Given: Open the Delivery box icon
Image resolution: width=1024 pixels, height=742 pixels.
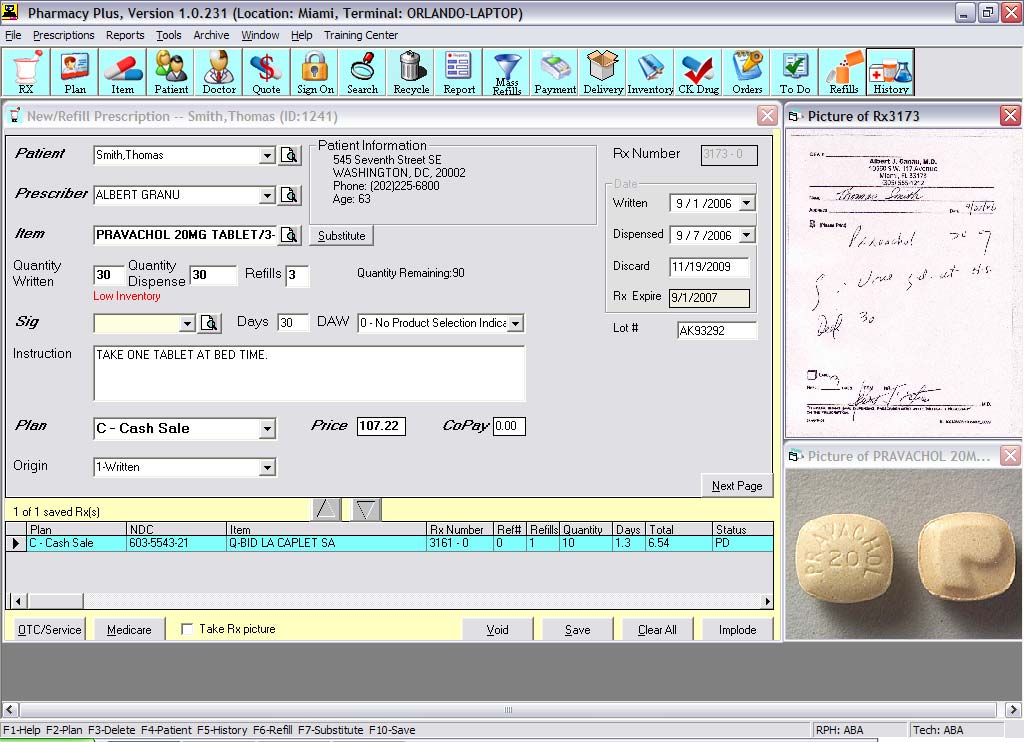Looking at the screenshot, I should point(603,72).
